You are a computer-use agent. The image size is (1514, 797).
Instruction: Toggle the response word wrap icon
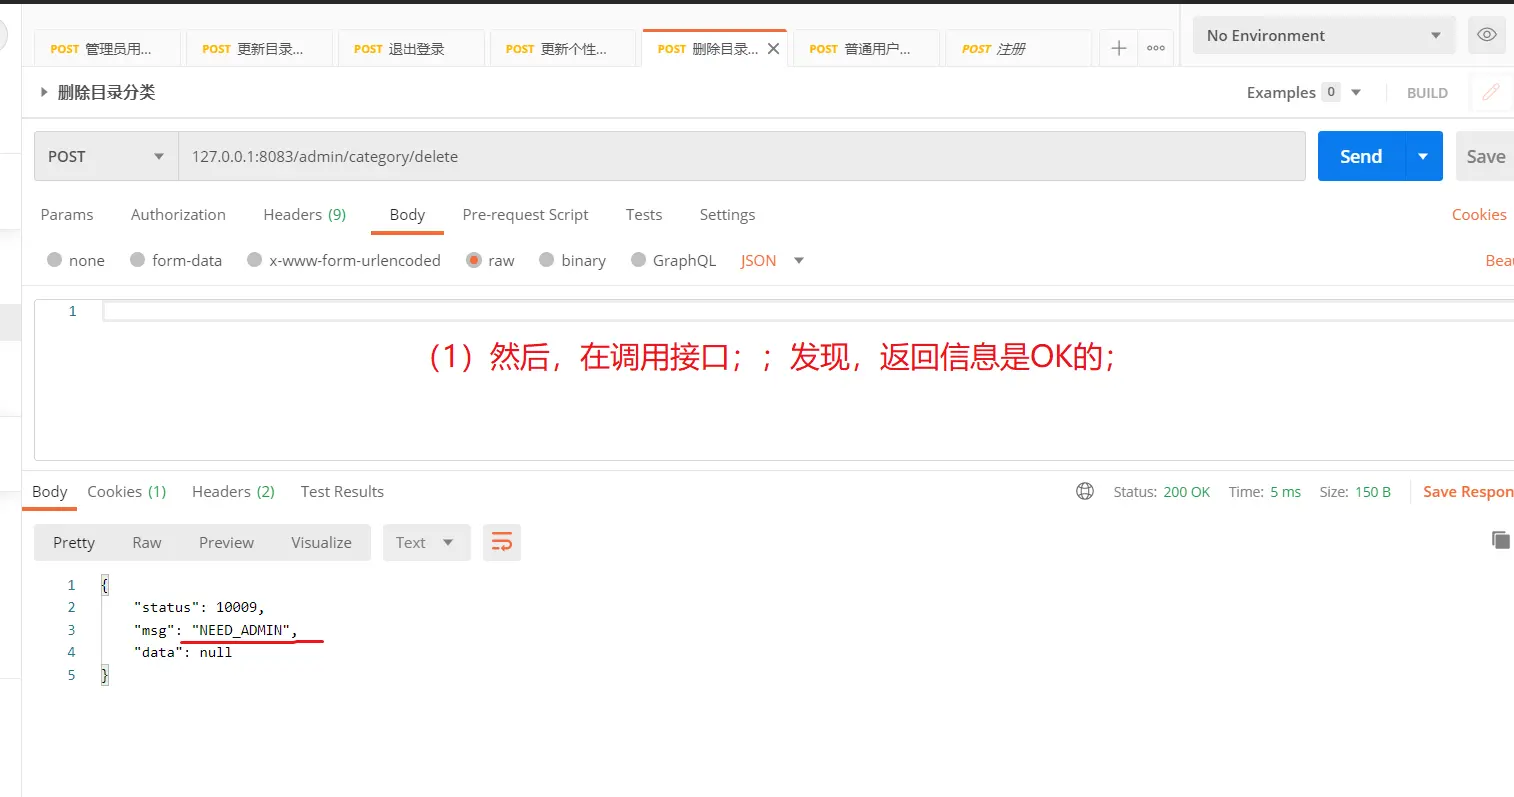click(x=502, y=542)
